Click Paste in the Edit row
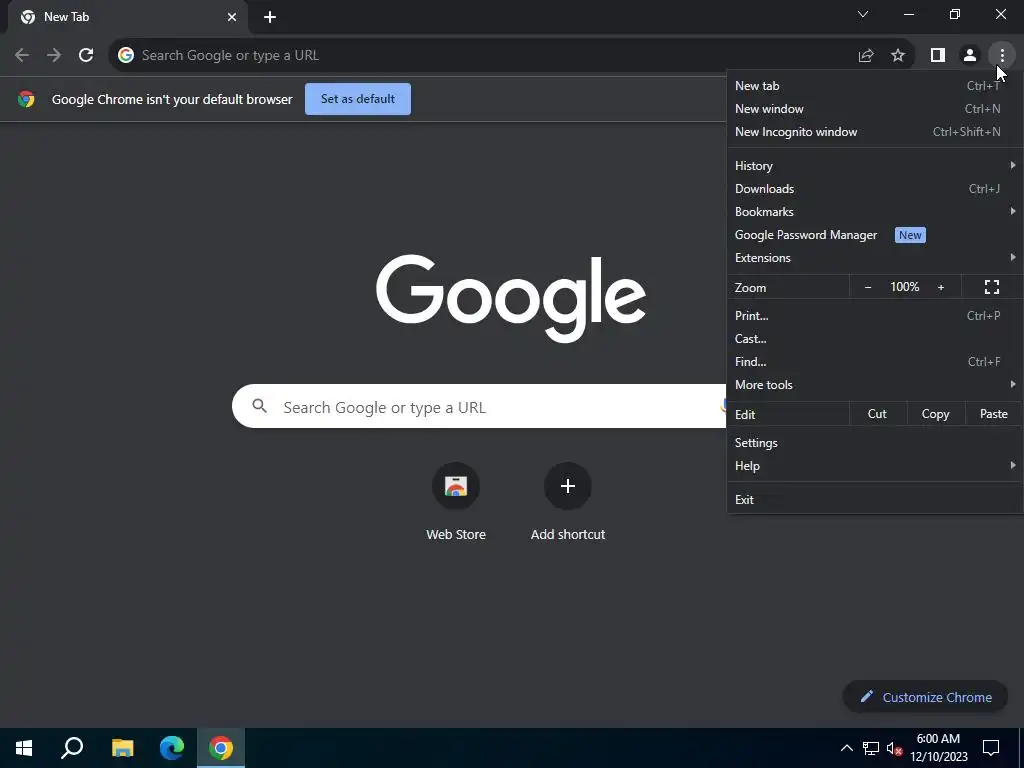Viewport: 1024px width, 768px height. click(994, 414)
